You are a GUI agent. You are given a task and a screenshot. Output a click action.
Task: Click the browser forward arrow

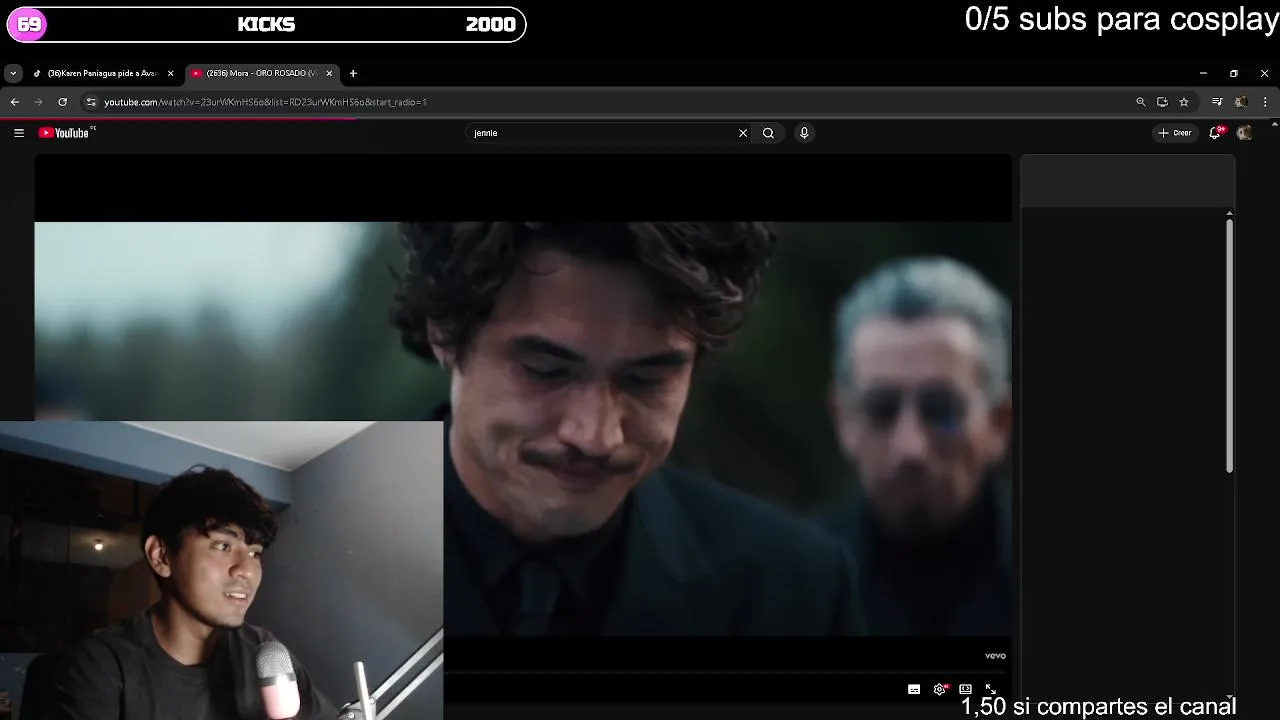point(38,102)
